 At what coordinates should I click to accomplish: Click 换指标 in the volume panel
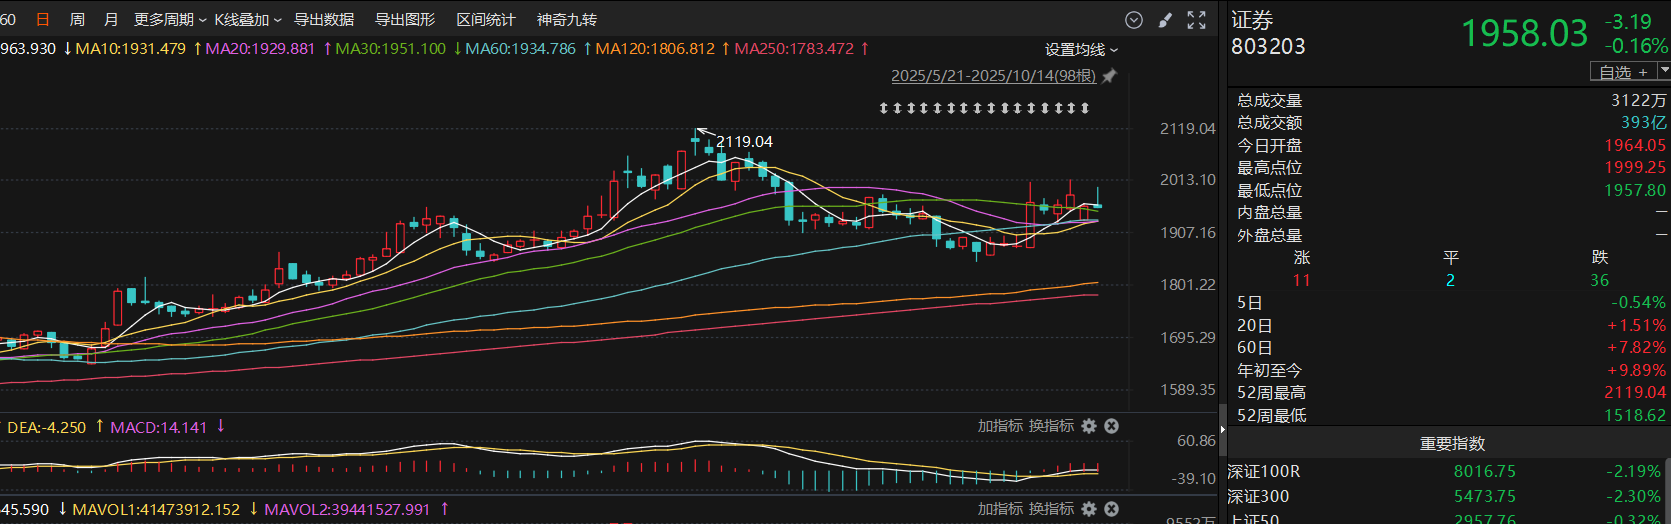tap(1052, 509)
